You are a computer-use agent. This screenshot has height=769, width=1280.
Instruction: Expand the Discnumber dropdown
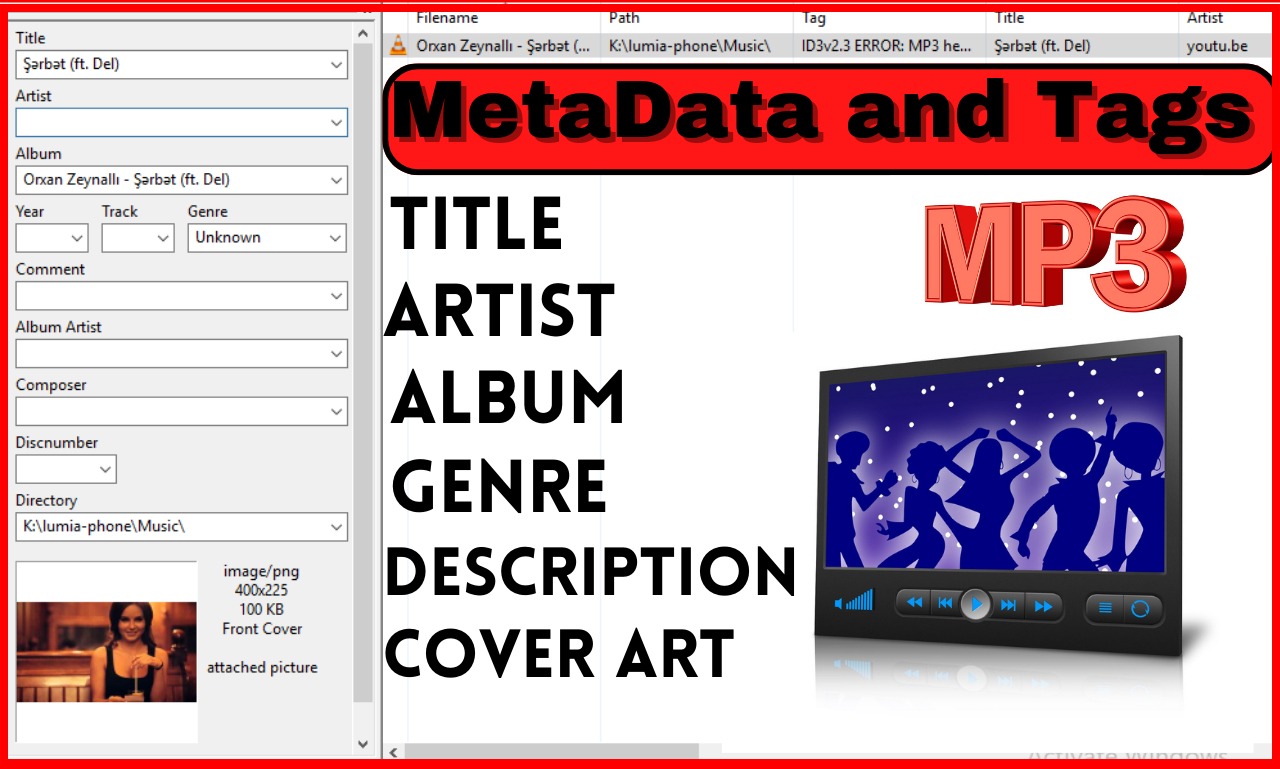tap(106, 469)
